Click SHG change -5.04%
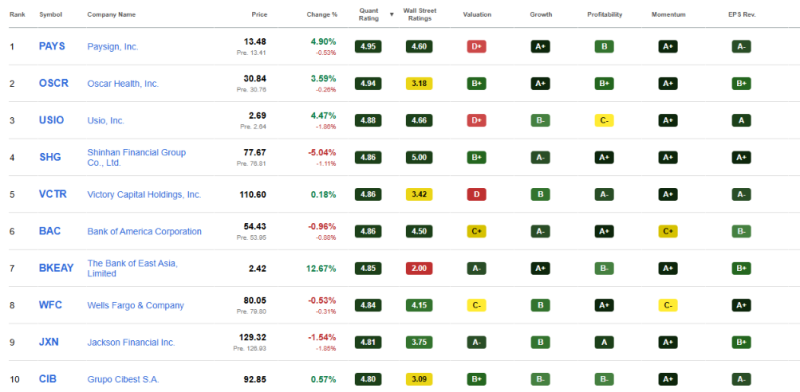The height and width of the screenshot is (392, 800). pyautogui.click(x=322, y=152)
